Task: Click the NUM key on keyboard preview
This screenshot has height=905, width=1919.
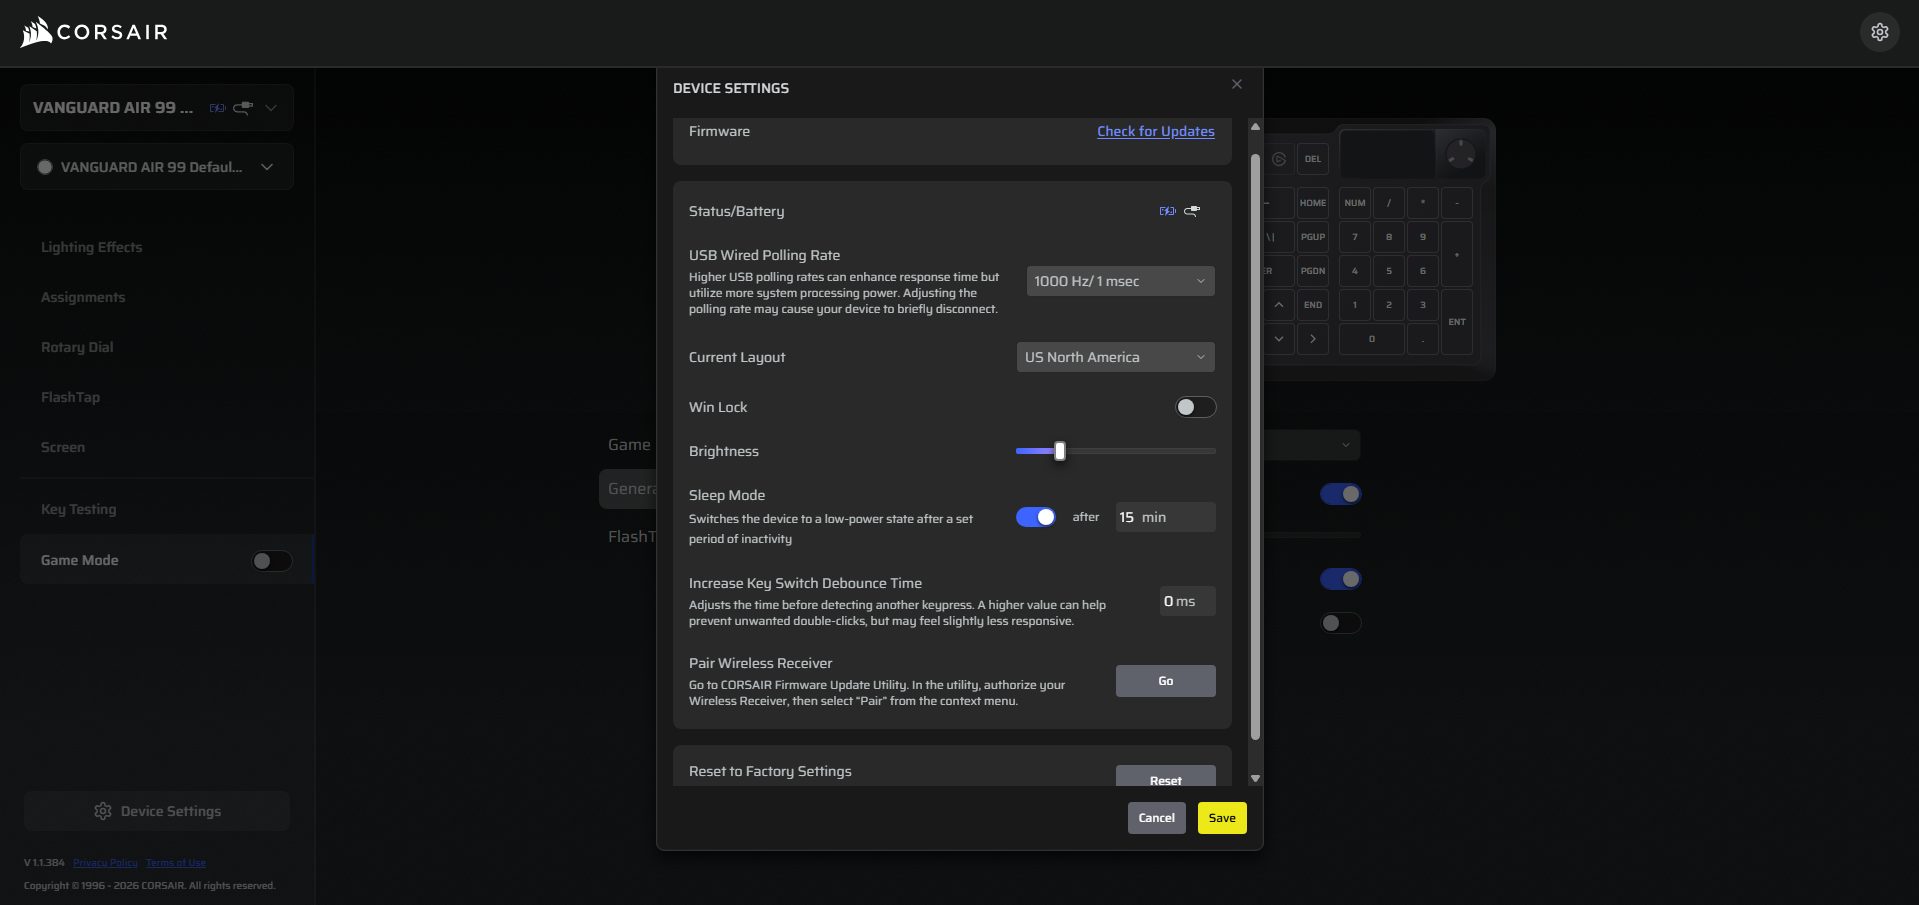Action: (x=1354, y=203)
